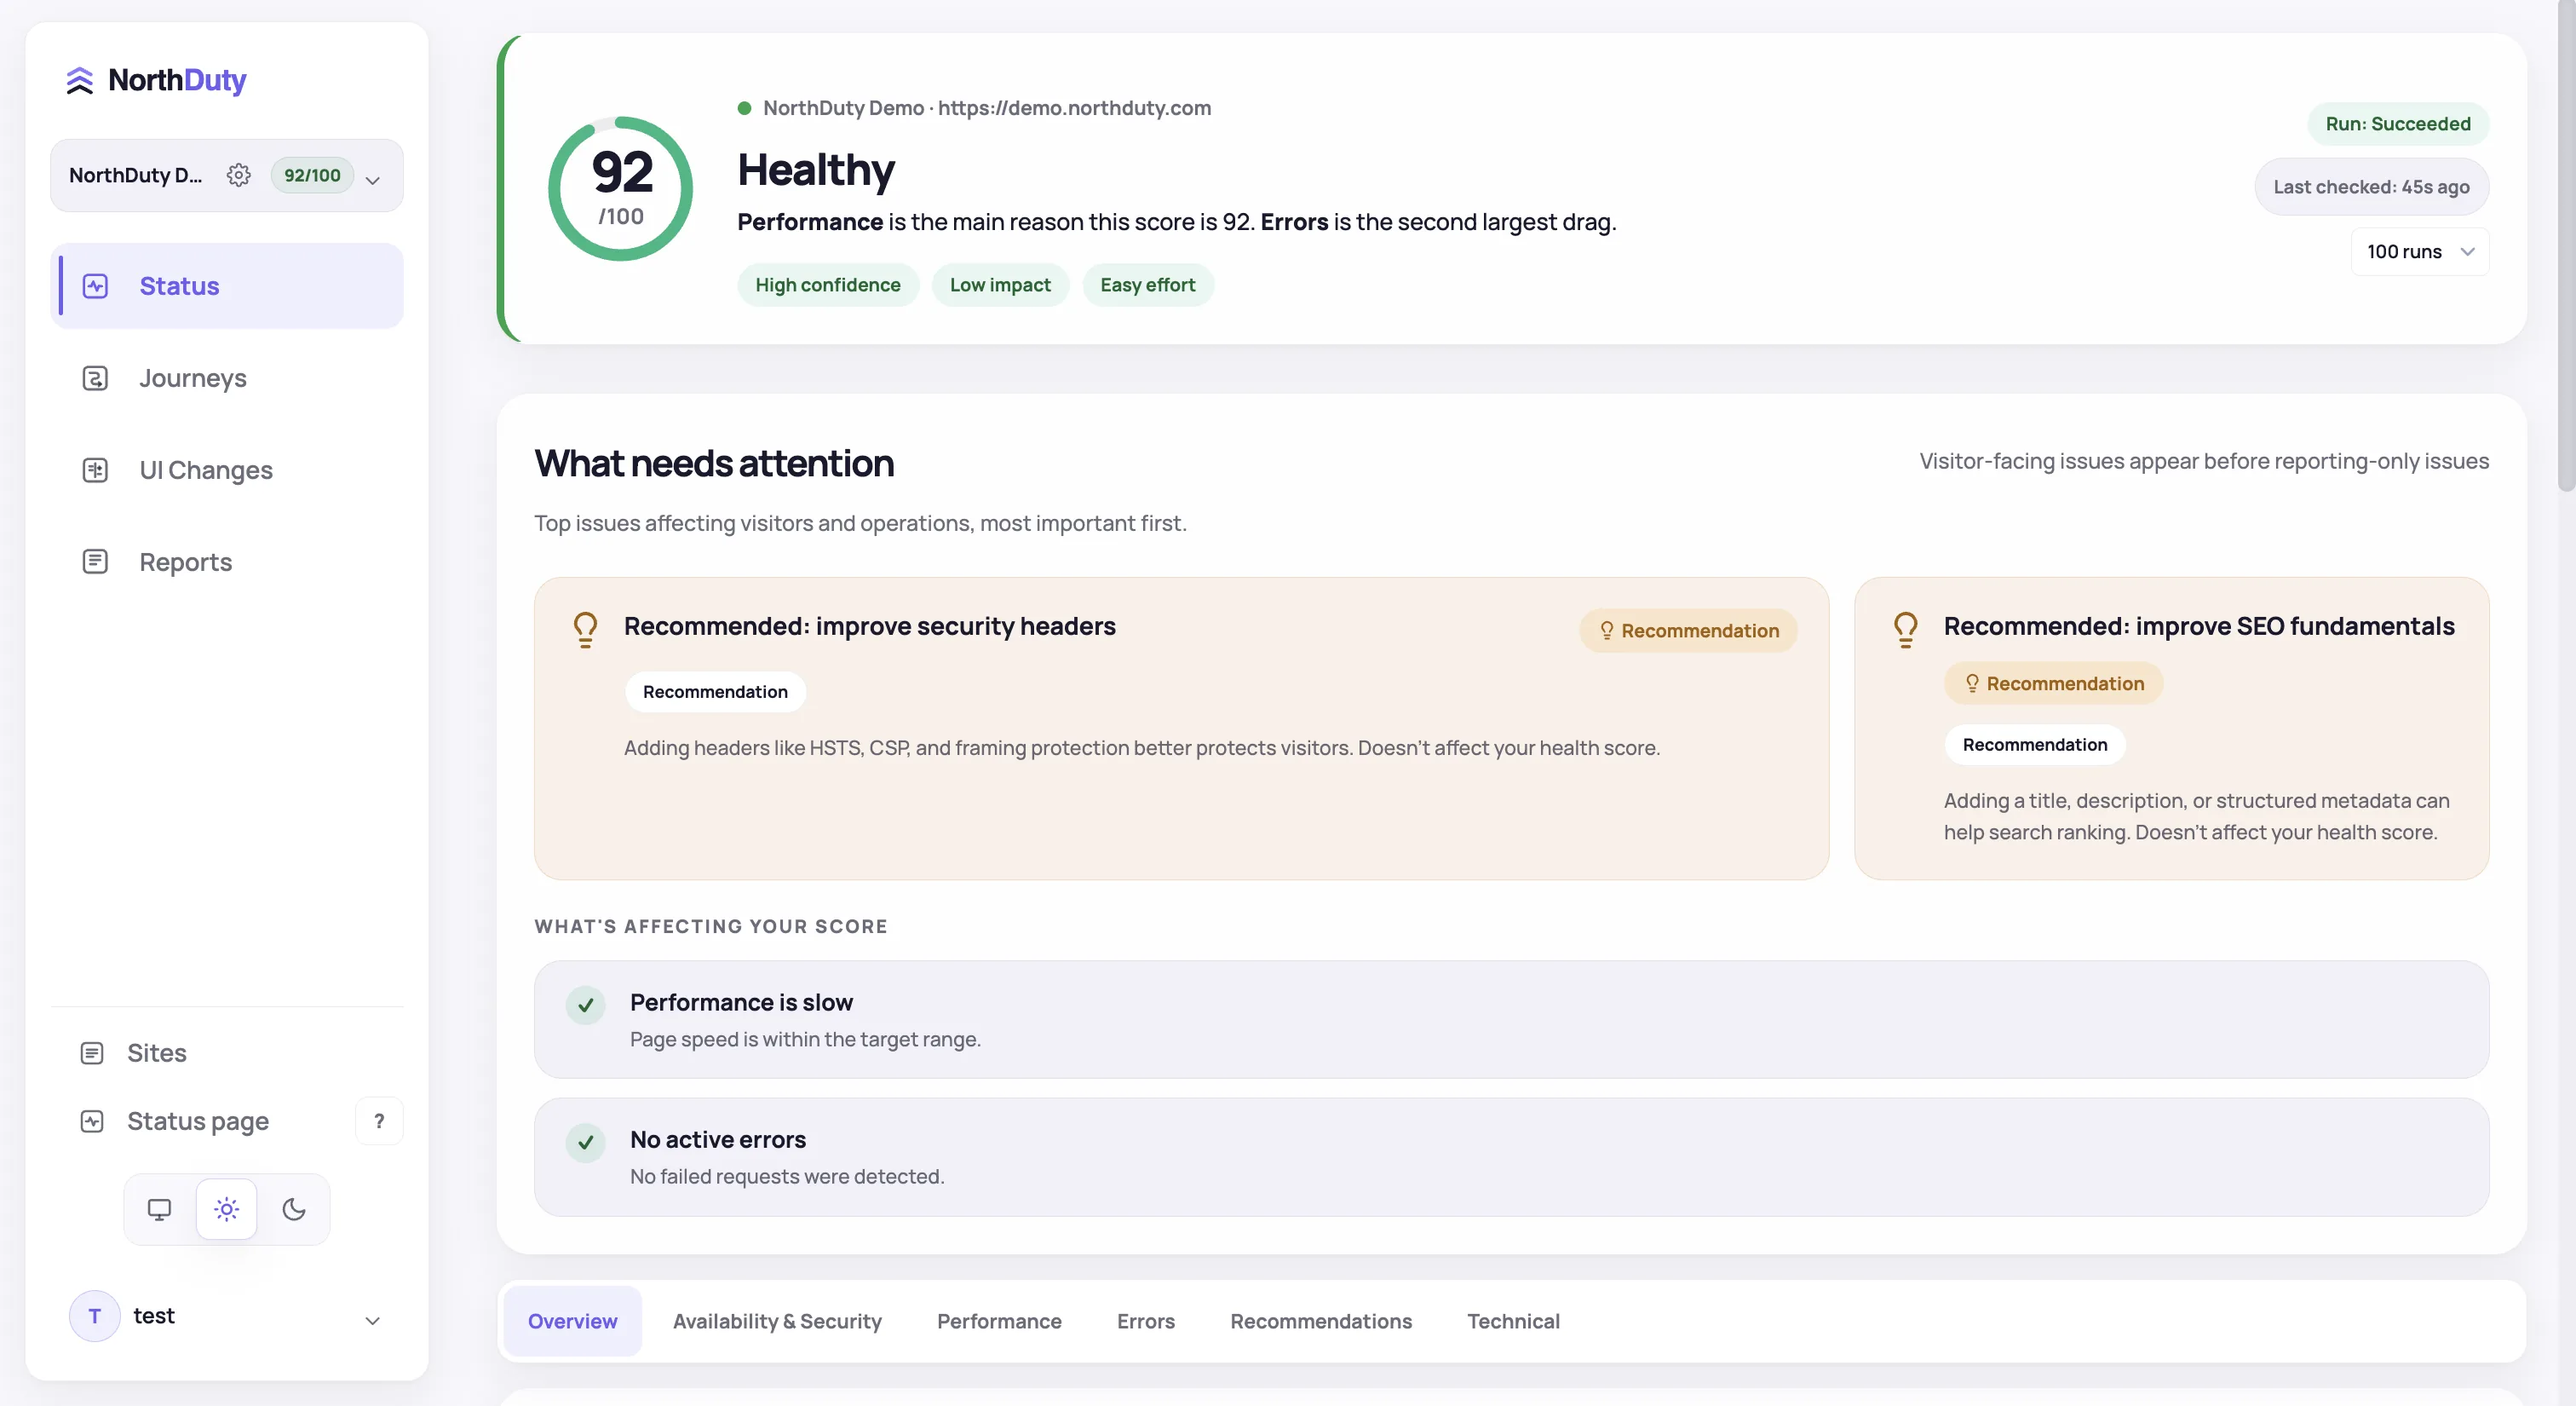This screenshot has width=2576, height=1406.
Task: Click the NorthDuty logo icon
Action: click(x=79, y=80)
